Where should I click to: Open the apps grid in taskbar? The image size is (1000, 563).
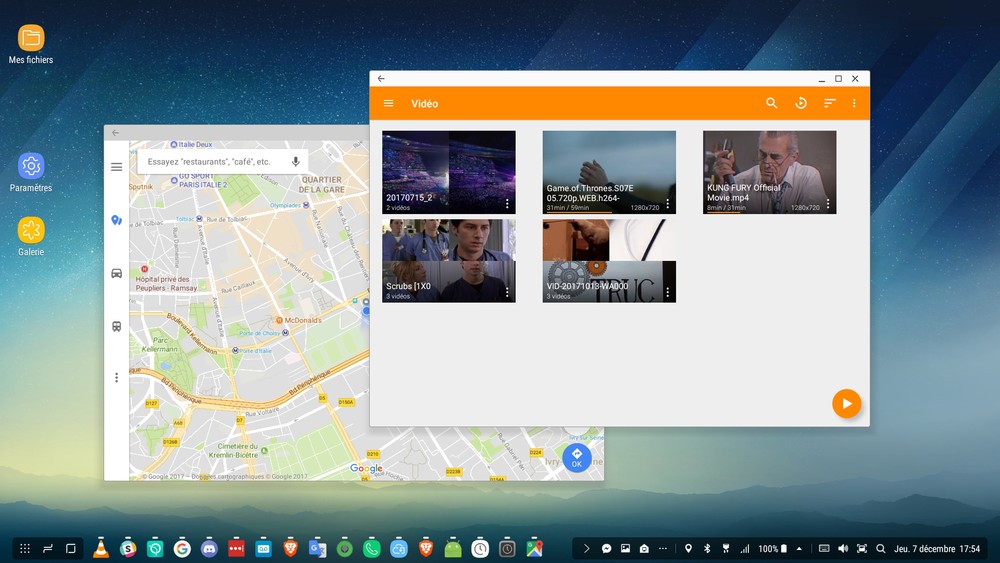point(25,548)
